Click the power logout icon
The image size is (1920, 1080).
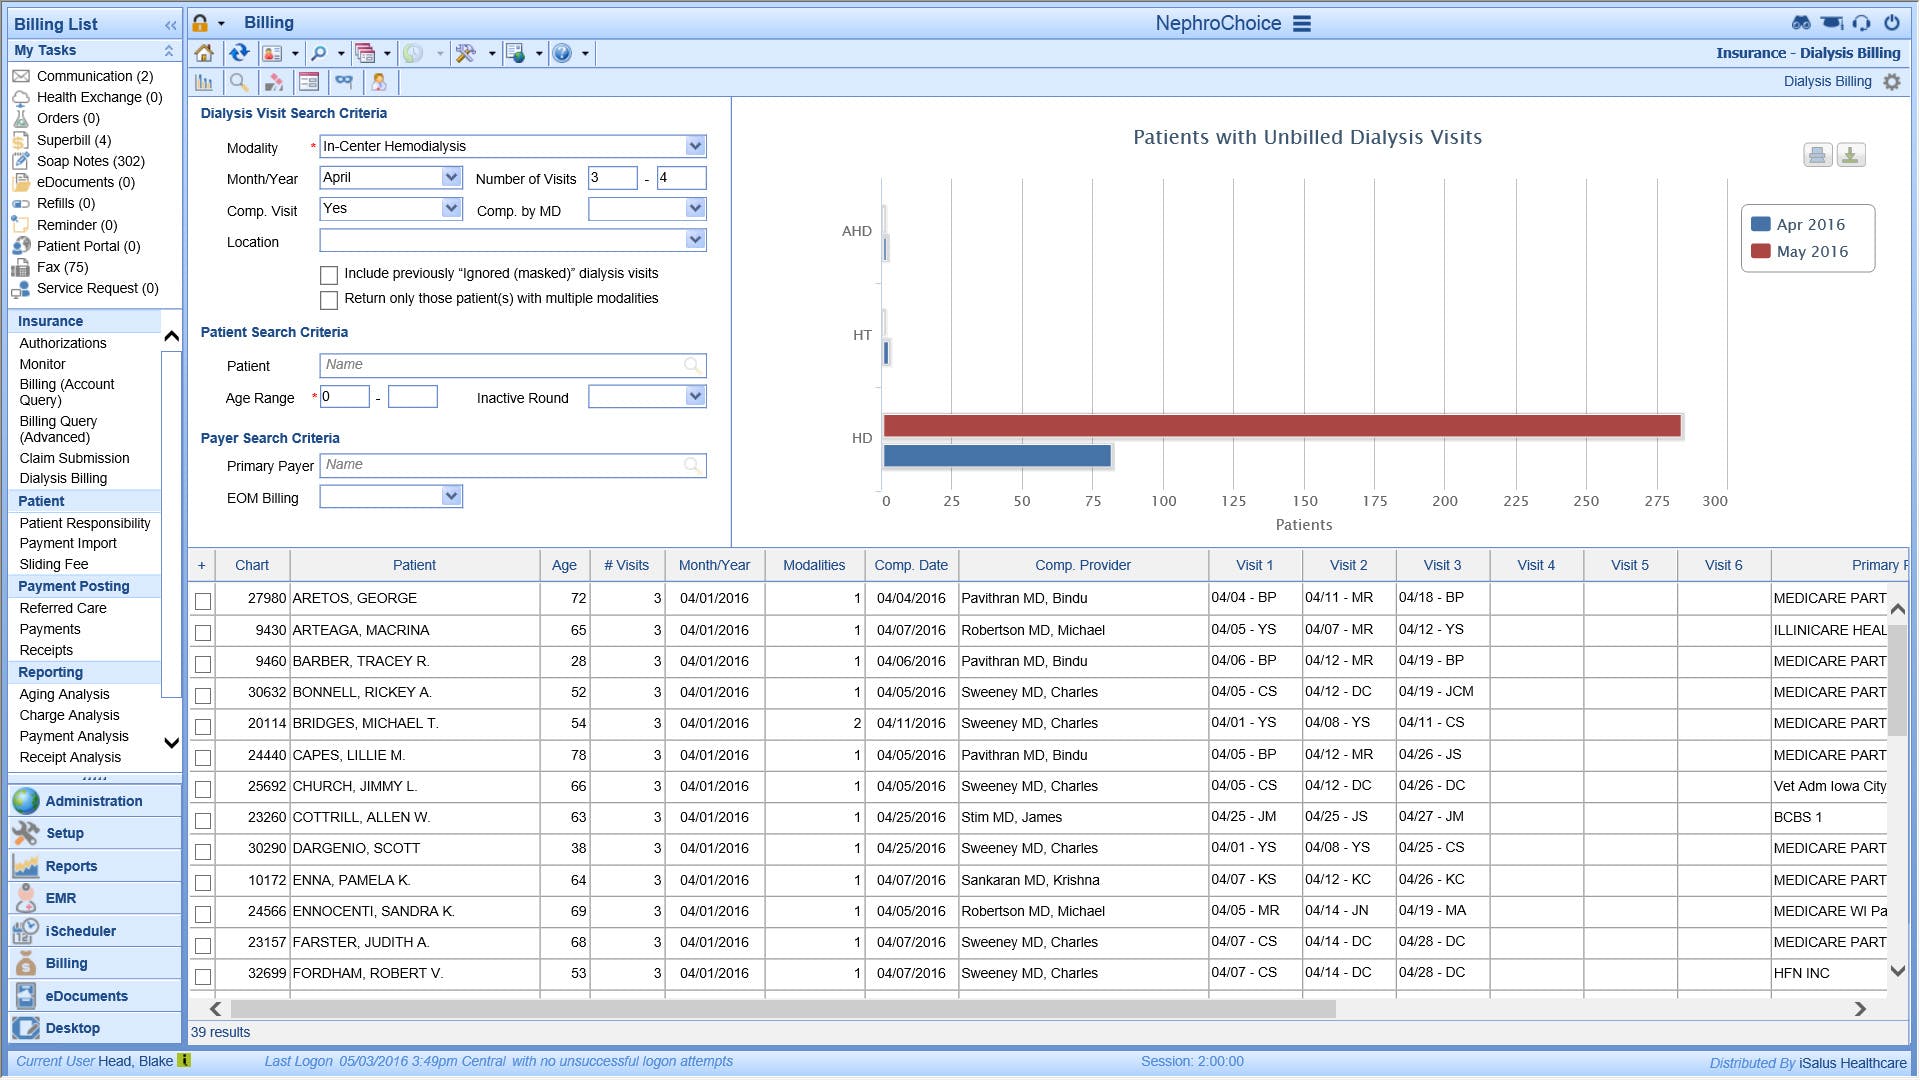[1891, 23]
